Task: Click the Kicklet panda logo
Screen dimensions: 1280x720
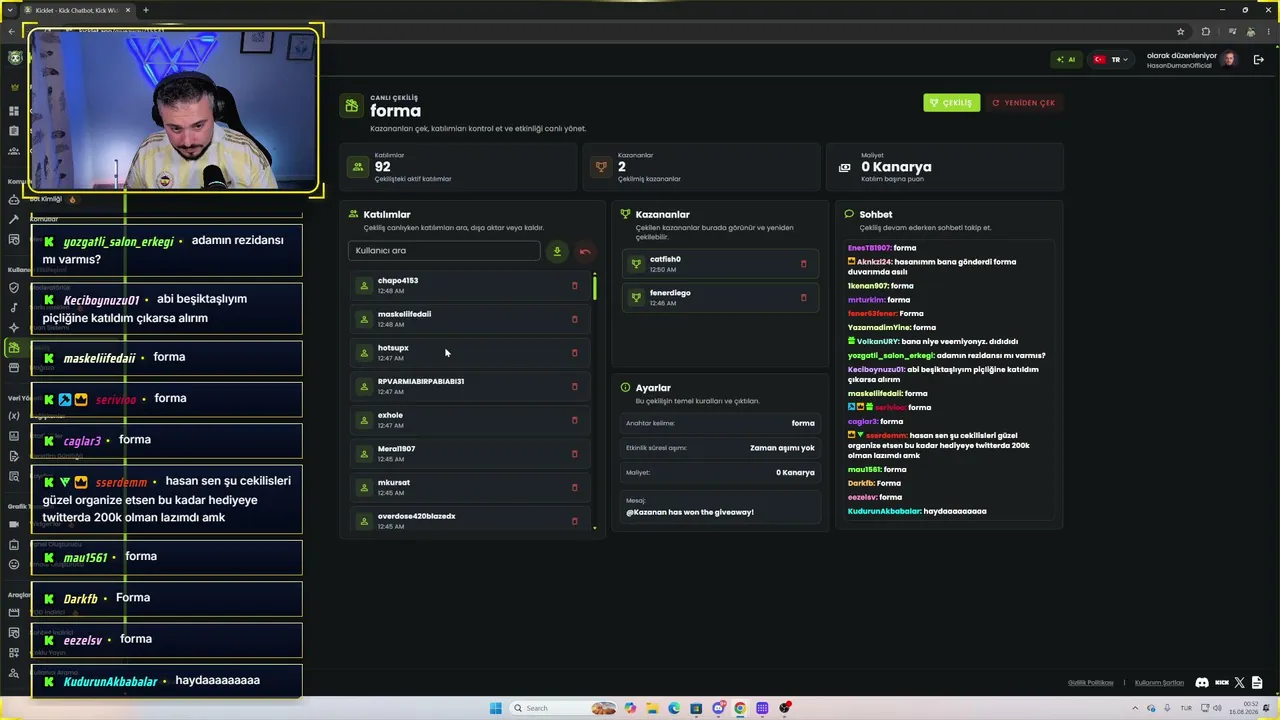Action: click(x=14, y=58)
